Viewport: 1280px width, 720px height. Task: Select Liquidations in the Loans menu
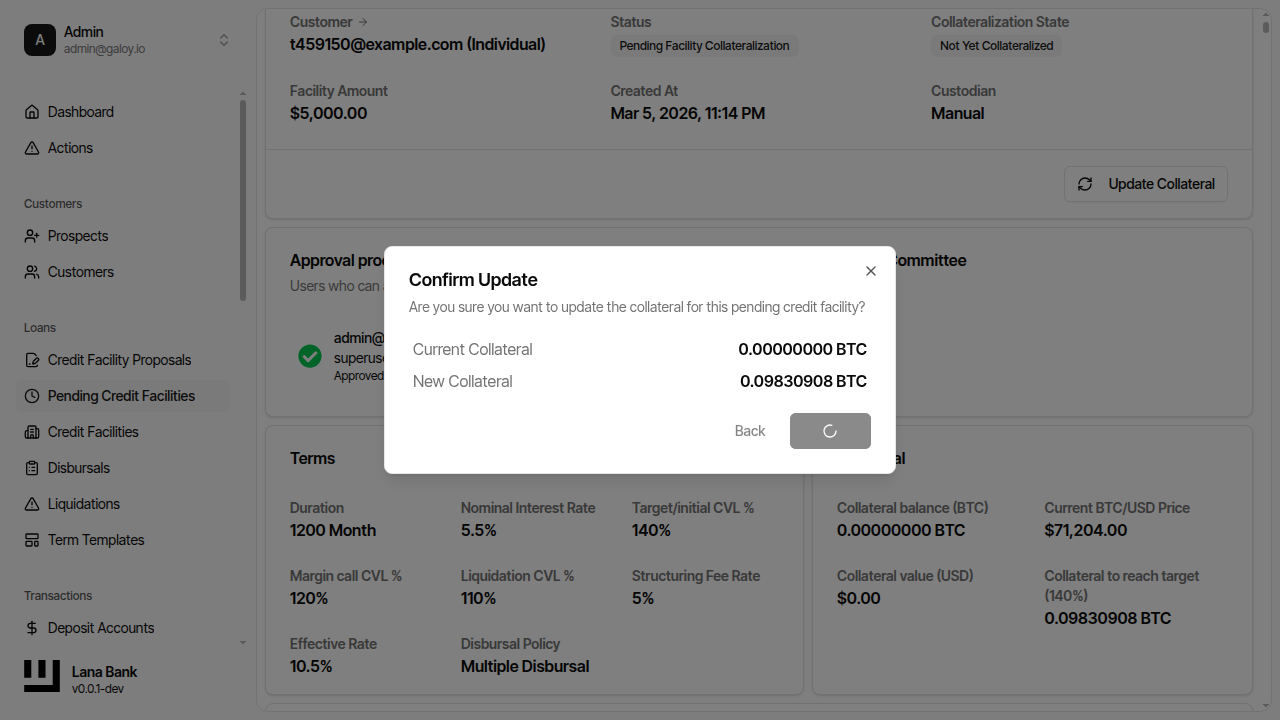pos(83,503)
